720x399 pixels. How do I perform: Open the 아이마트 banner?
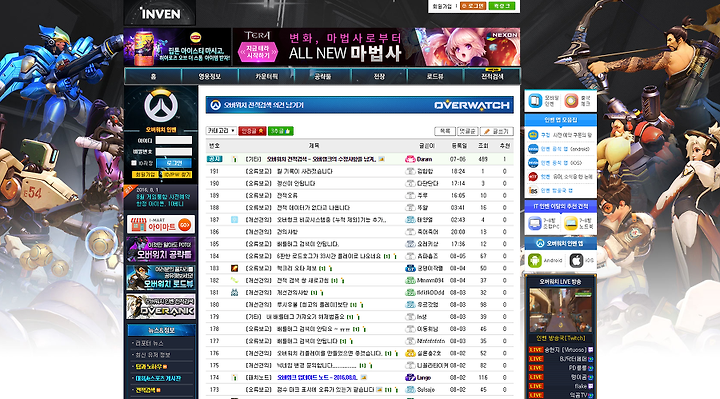161,225
